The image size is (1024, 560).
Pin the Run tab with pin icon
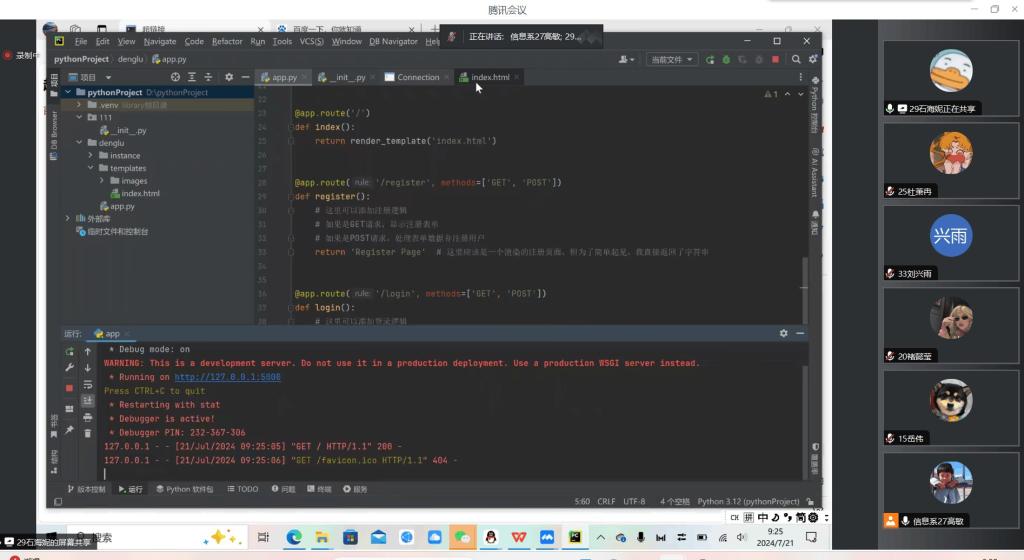tap(69, 430)
